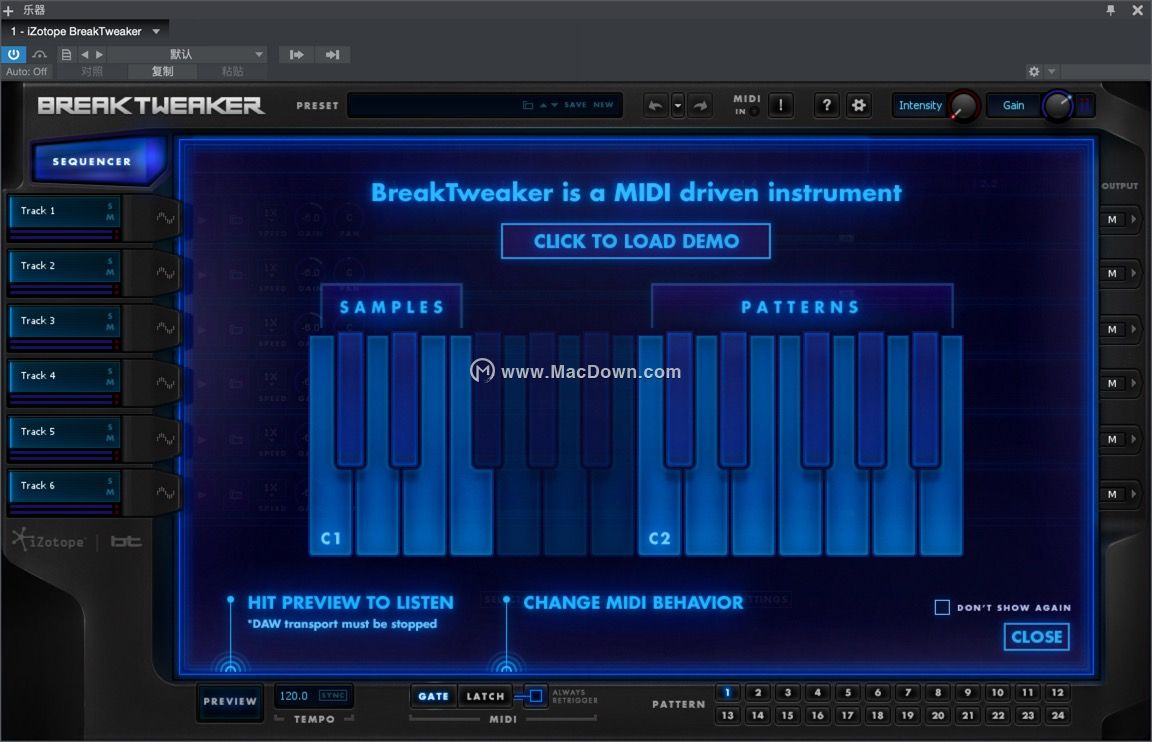Pin the plugin window with pin icon
Image resolution: width=1152 pixels, height=742 pixels.
(x=1111, y=10)
